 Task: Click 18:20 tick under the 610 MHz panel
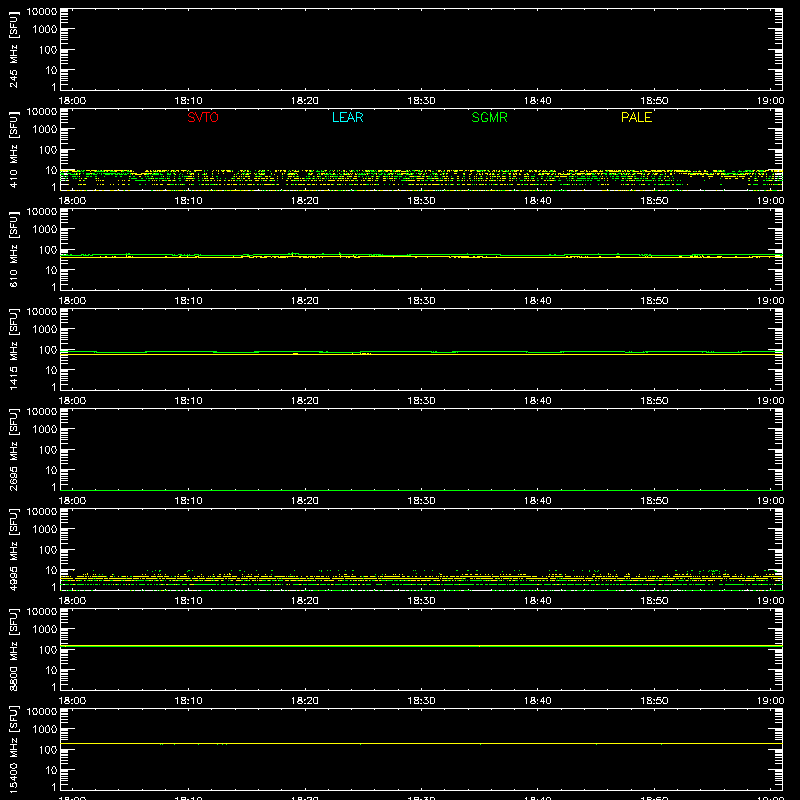305,301
